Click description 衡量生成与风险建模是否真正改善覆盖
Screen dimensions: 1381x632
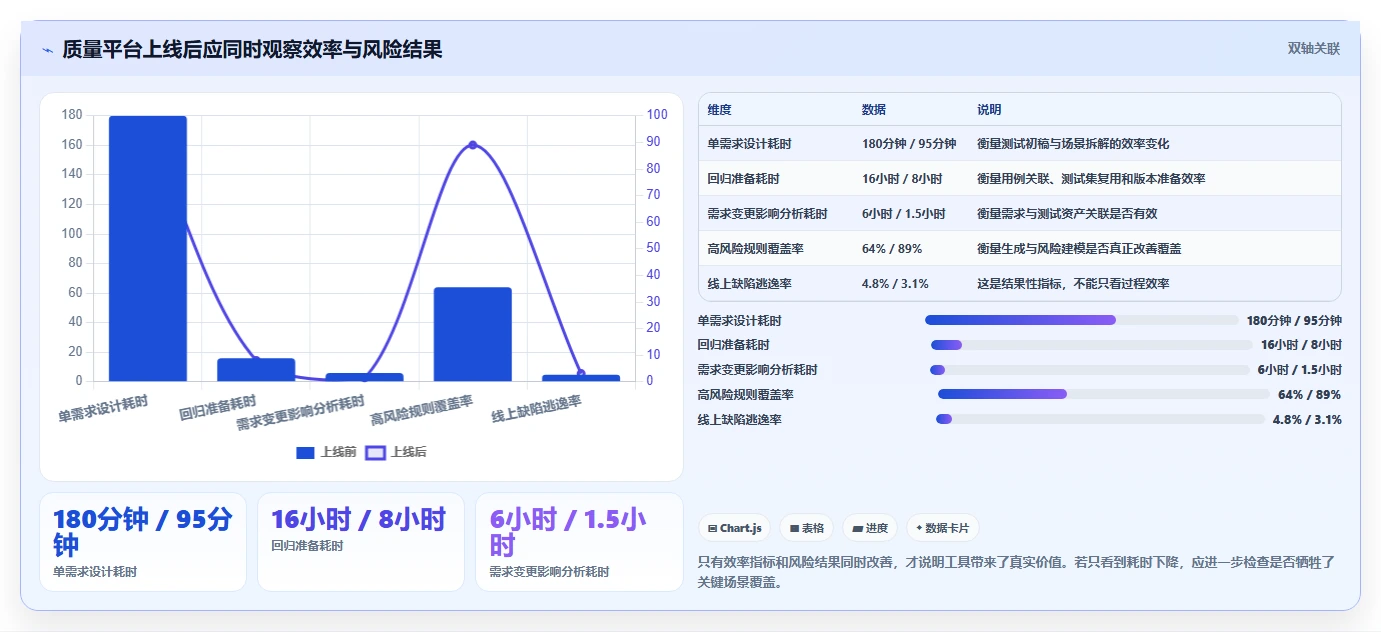(x=1079, y=249)
